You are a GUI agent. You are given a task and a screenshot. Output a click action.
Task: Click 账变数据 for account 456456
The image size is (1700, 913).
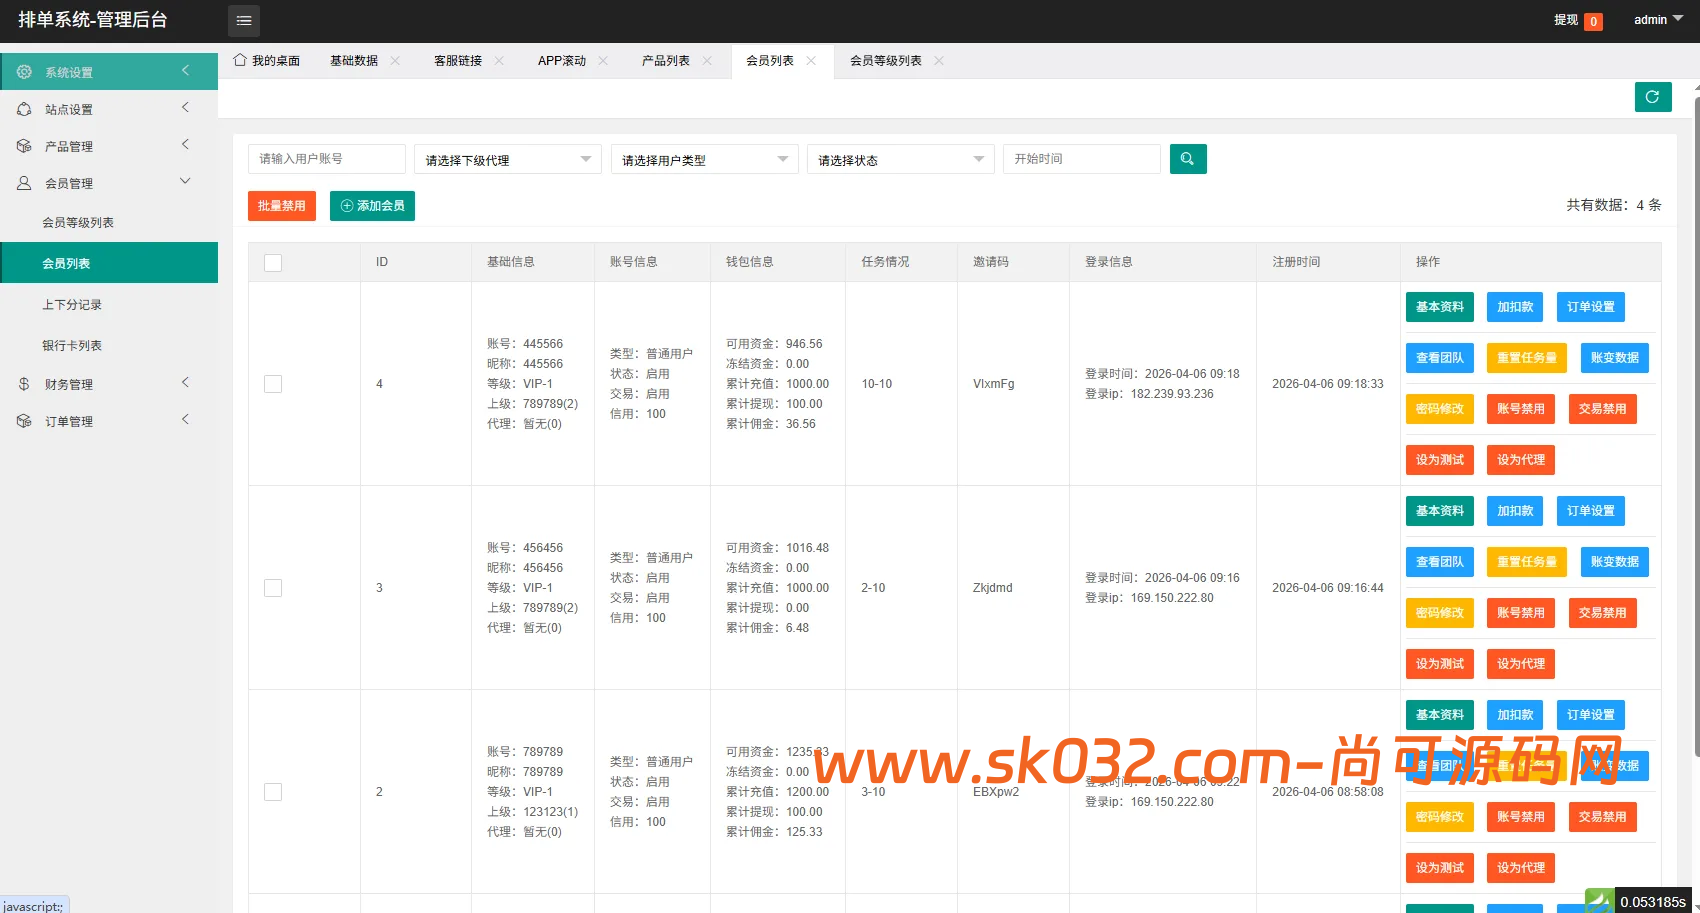[1615, 562]
